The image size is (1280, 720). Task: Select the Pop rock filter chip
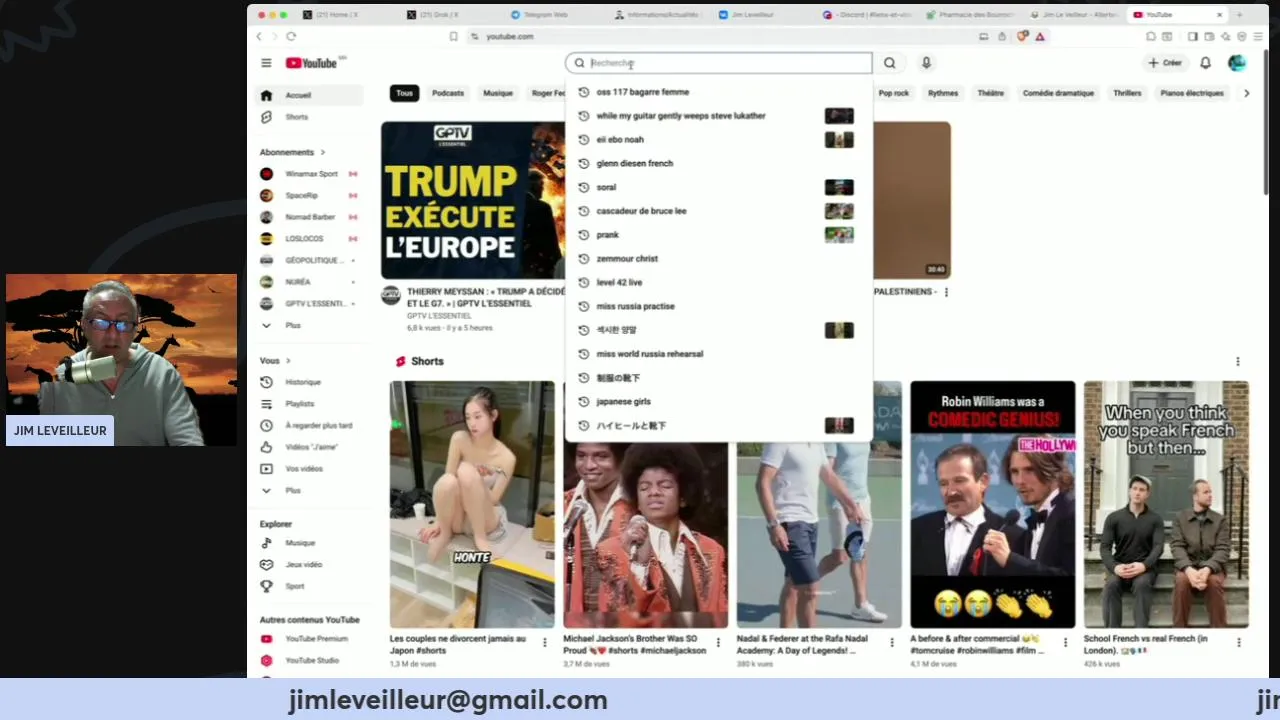tap(894, 93)
